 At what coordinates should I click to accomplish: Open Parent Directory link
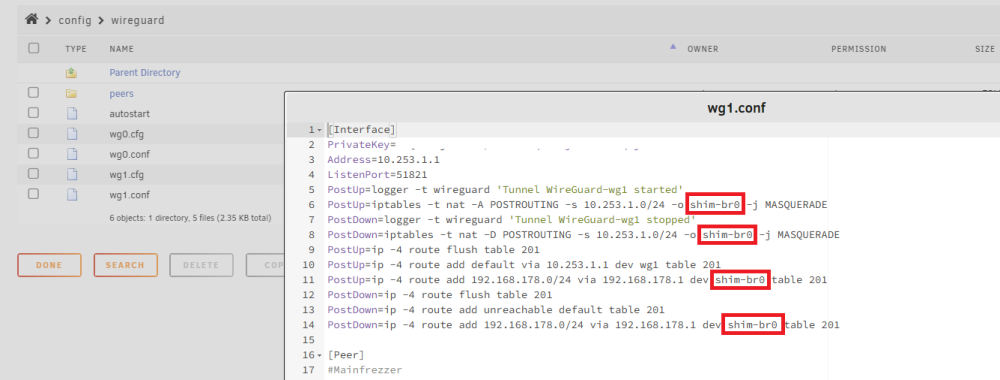[x=145, y=73]
